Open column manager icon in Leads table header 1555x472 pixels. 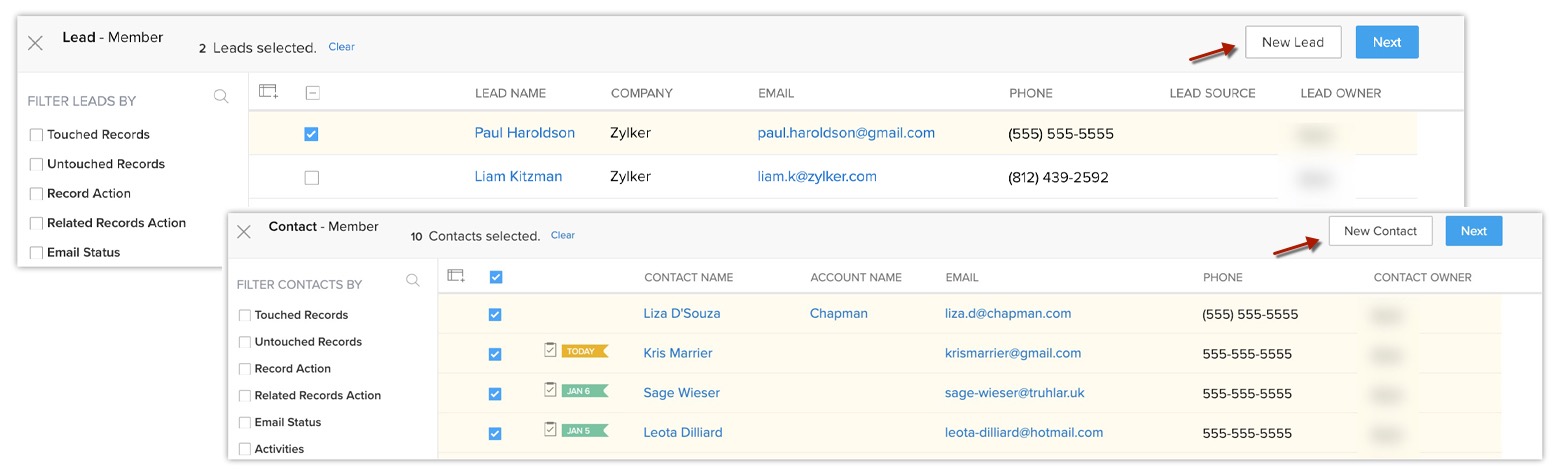(x=268, y=92)
